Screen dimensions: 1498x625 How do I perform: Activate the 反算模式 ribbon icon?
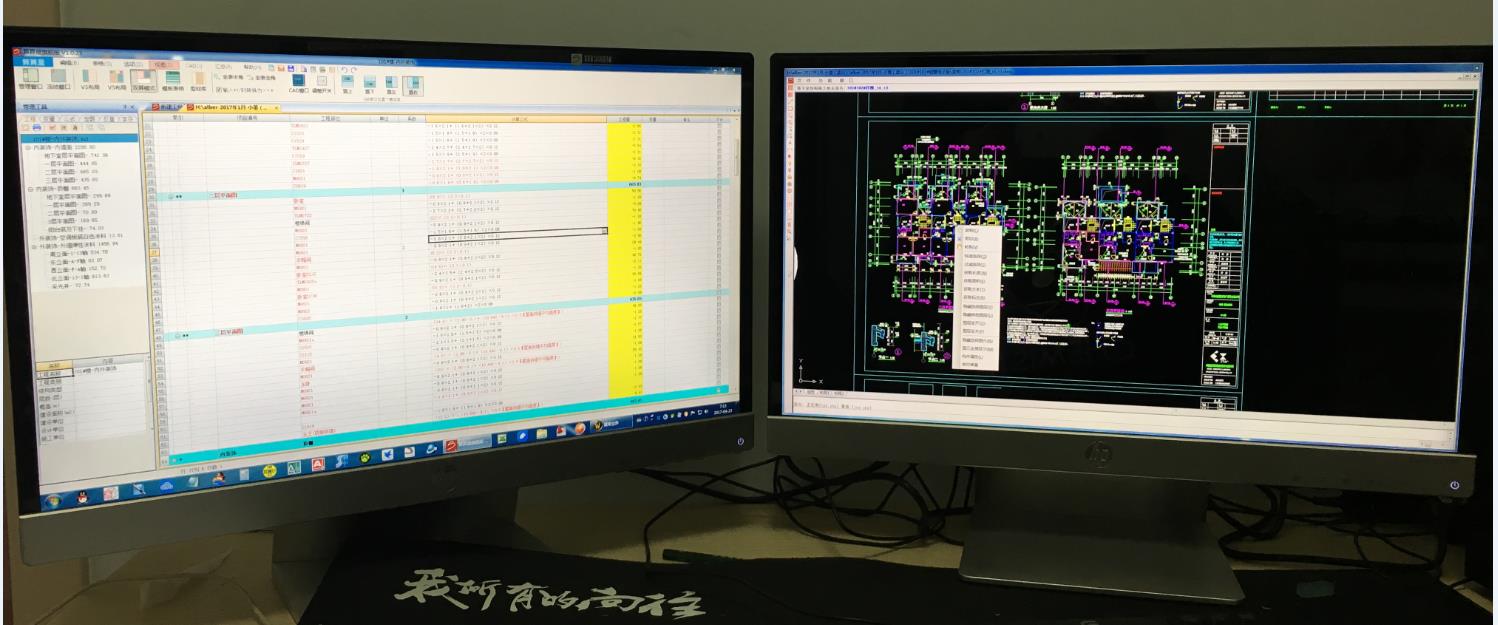tap(144, 80)
